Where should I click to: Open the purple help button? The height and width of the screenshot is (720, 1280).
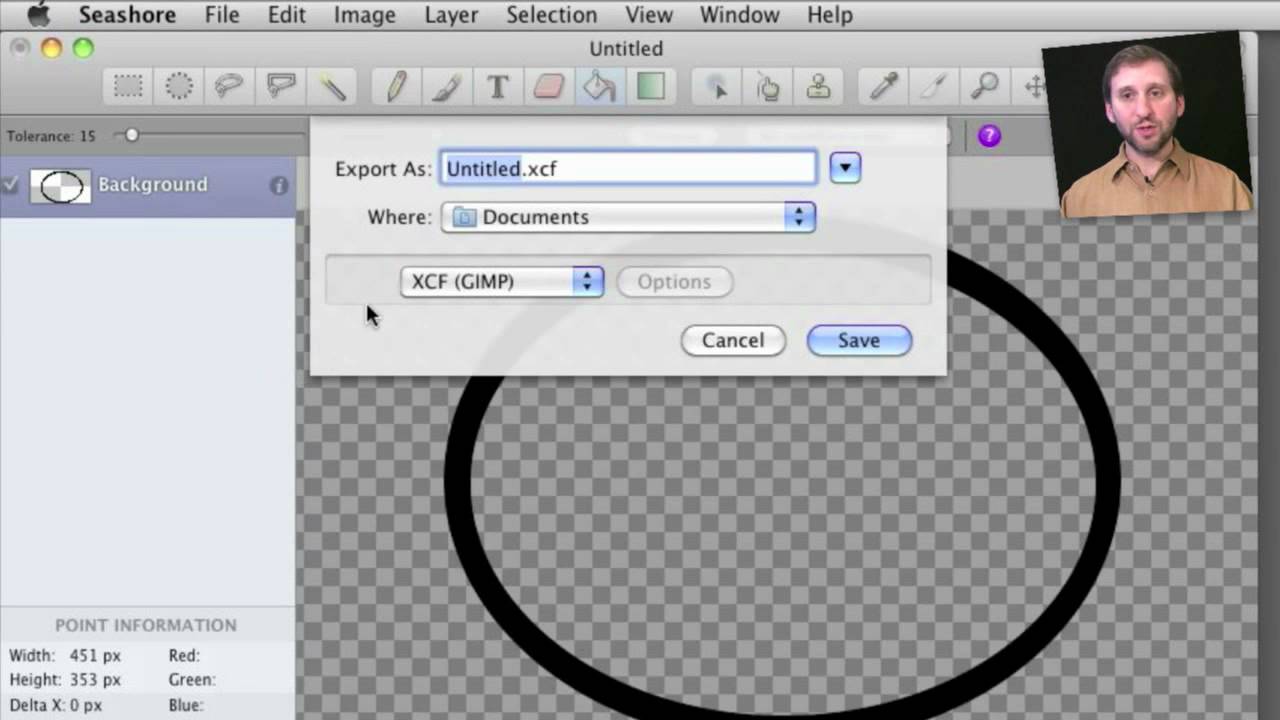click(989, 136)
